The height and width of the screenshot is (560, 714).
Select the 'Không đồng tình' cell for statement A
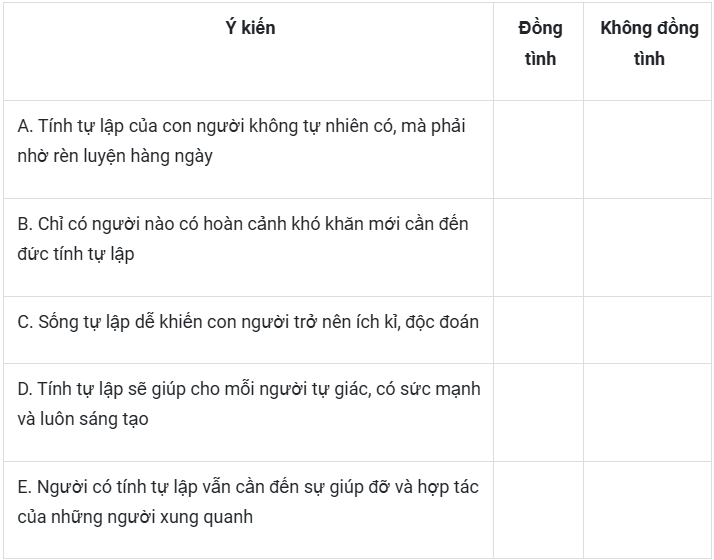click(647, 149)
